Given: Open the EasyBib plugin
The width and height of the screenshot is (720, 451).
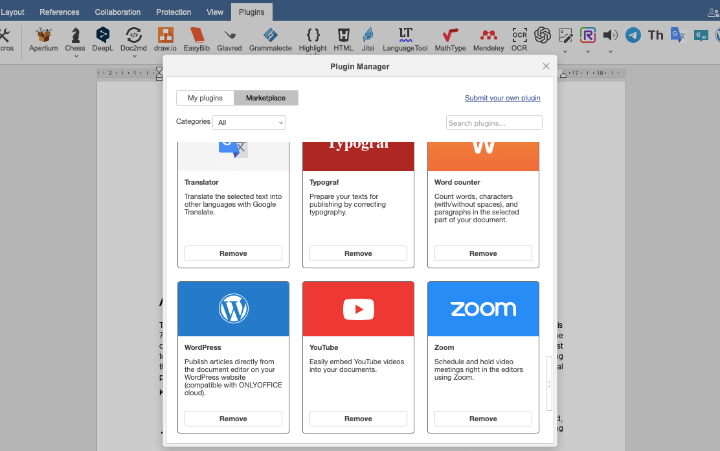Looking at the screenshot, I should pos(197,39).
